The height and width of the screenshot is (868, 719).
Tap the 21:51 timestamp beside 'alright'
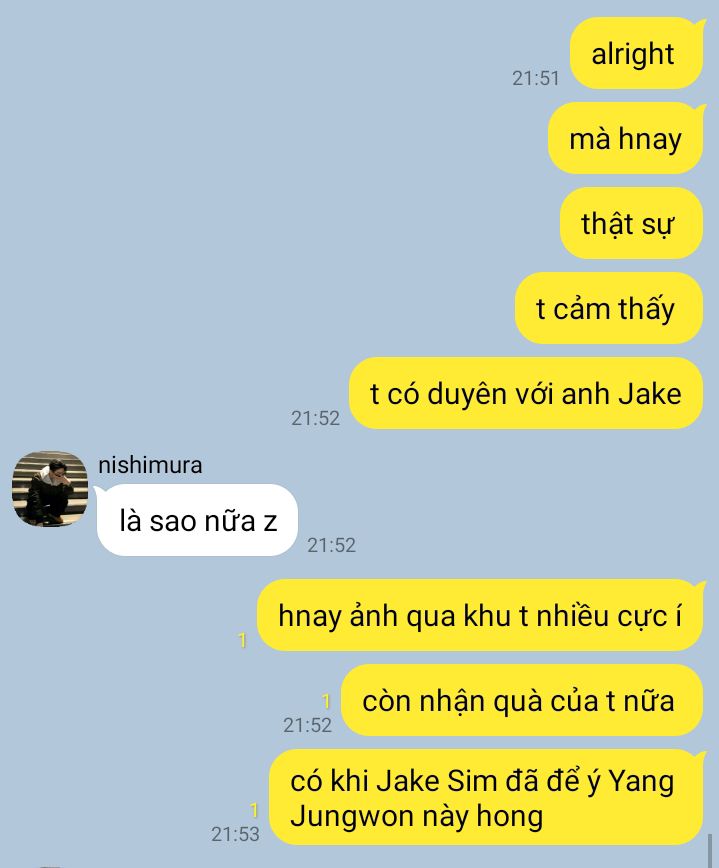[536, 79]
